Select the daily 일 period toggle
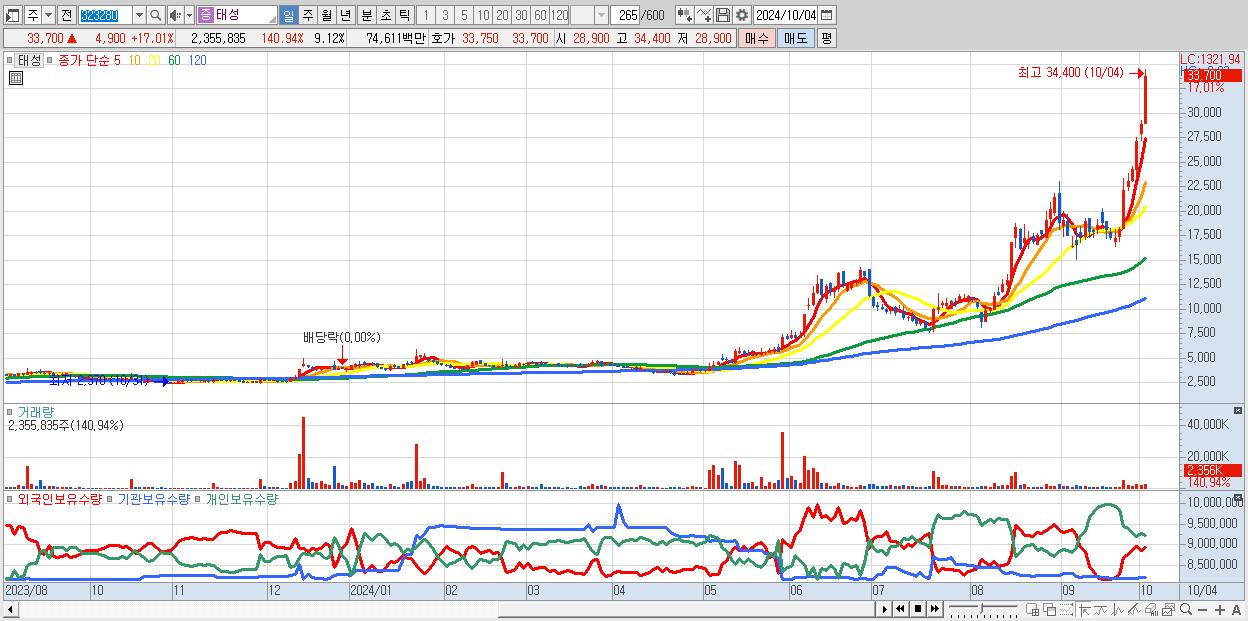This screenshot has width=1248, height=621. tap(288, 15)
